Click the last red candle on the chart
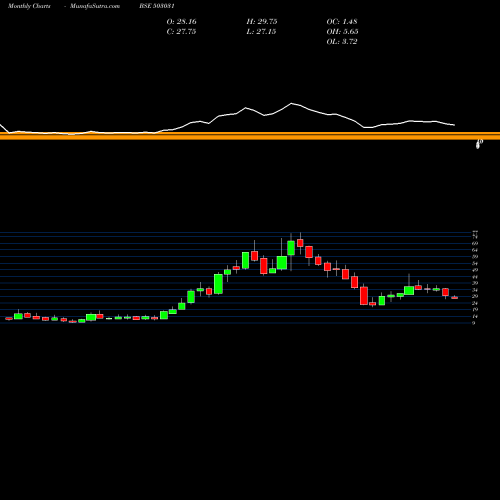This screenshot has height=500, width=500. pyautogui.click(x=455, y=298)
